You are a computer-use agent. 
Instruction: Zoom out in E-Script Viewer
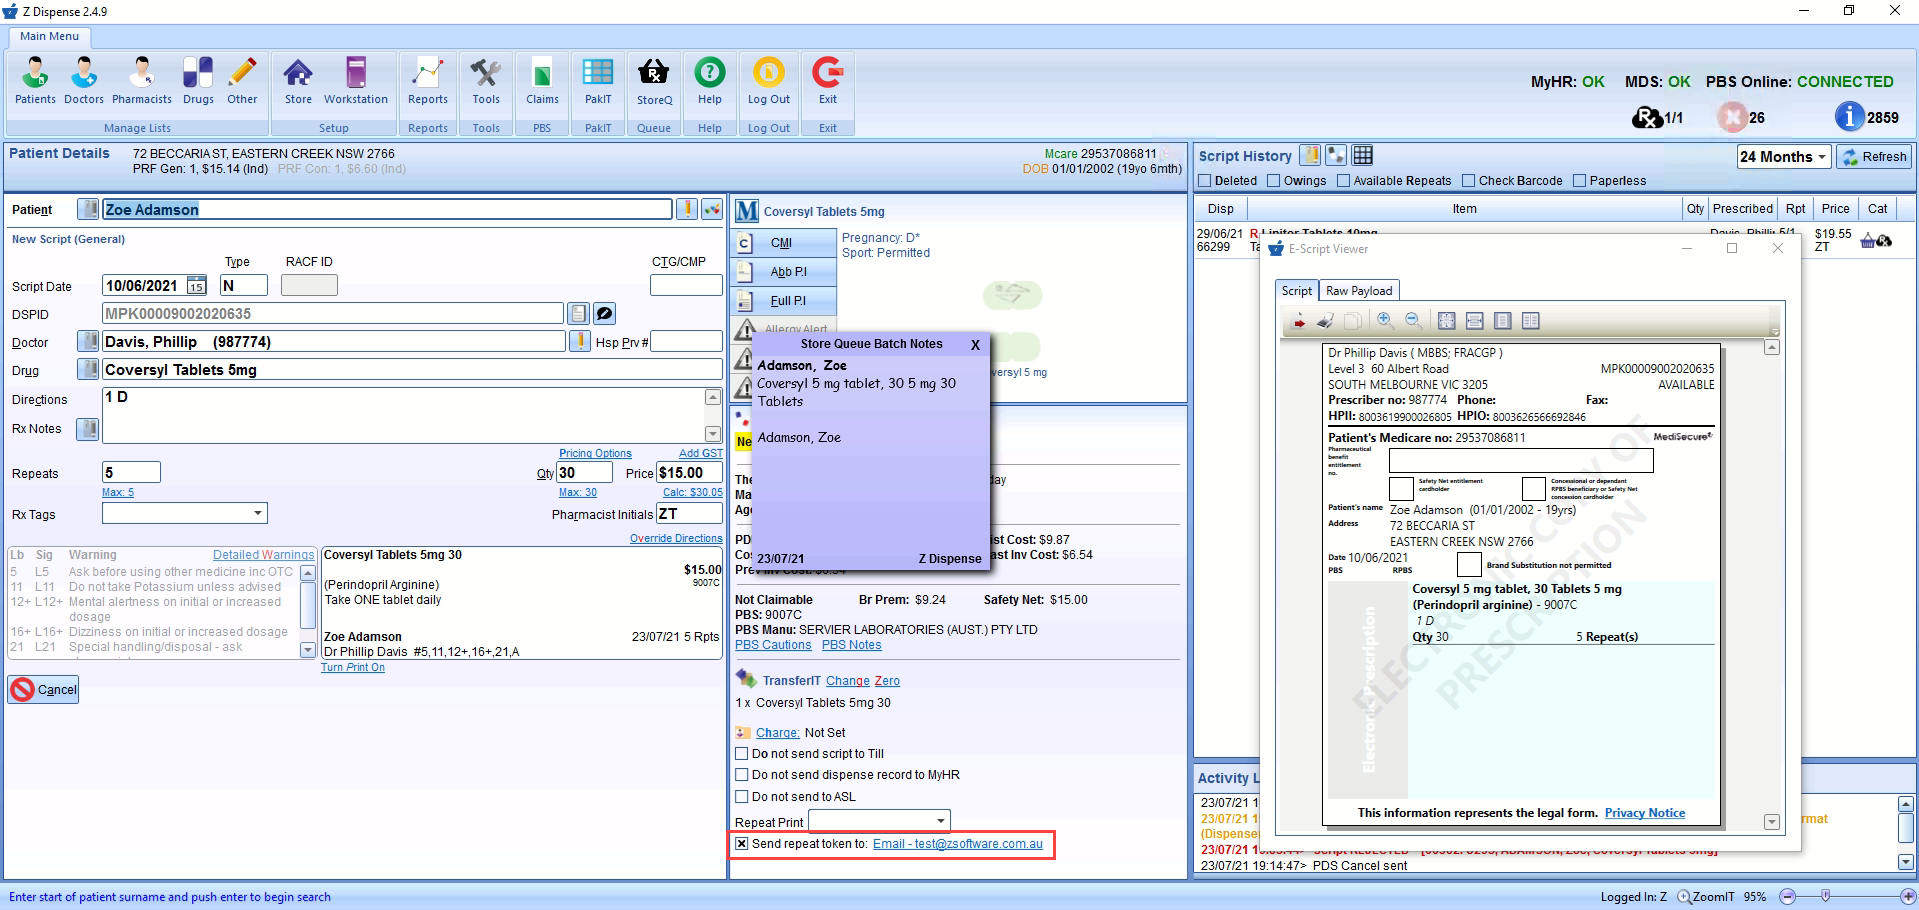click(x=1413, y=321)
